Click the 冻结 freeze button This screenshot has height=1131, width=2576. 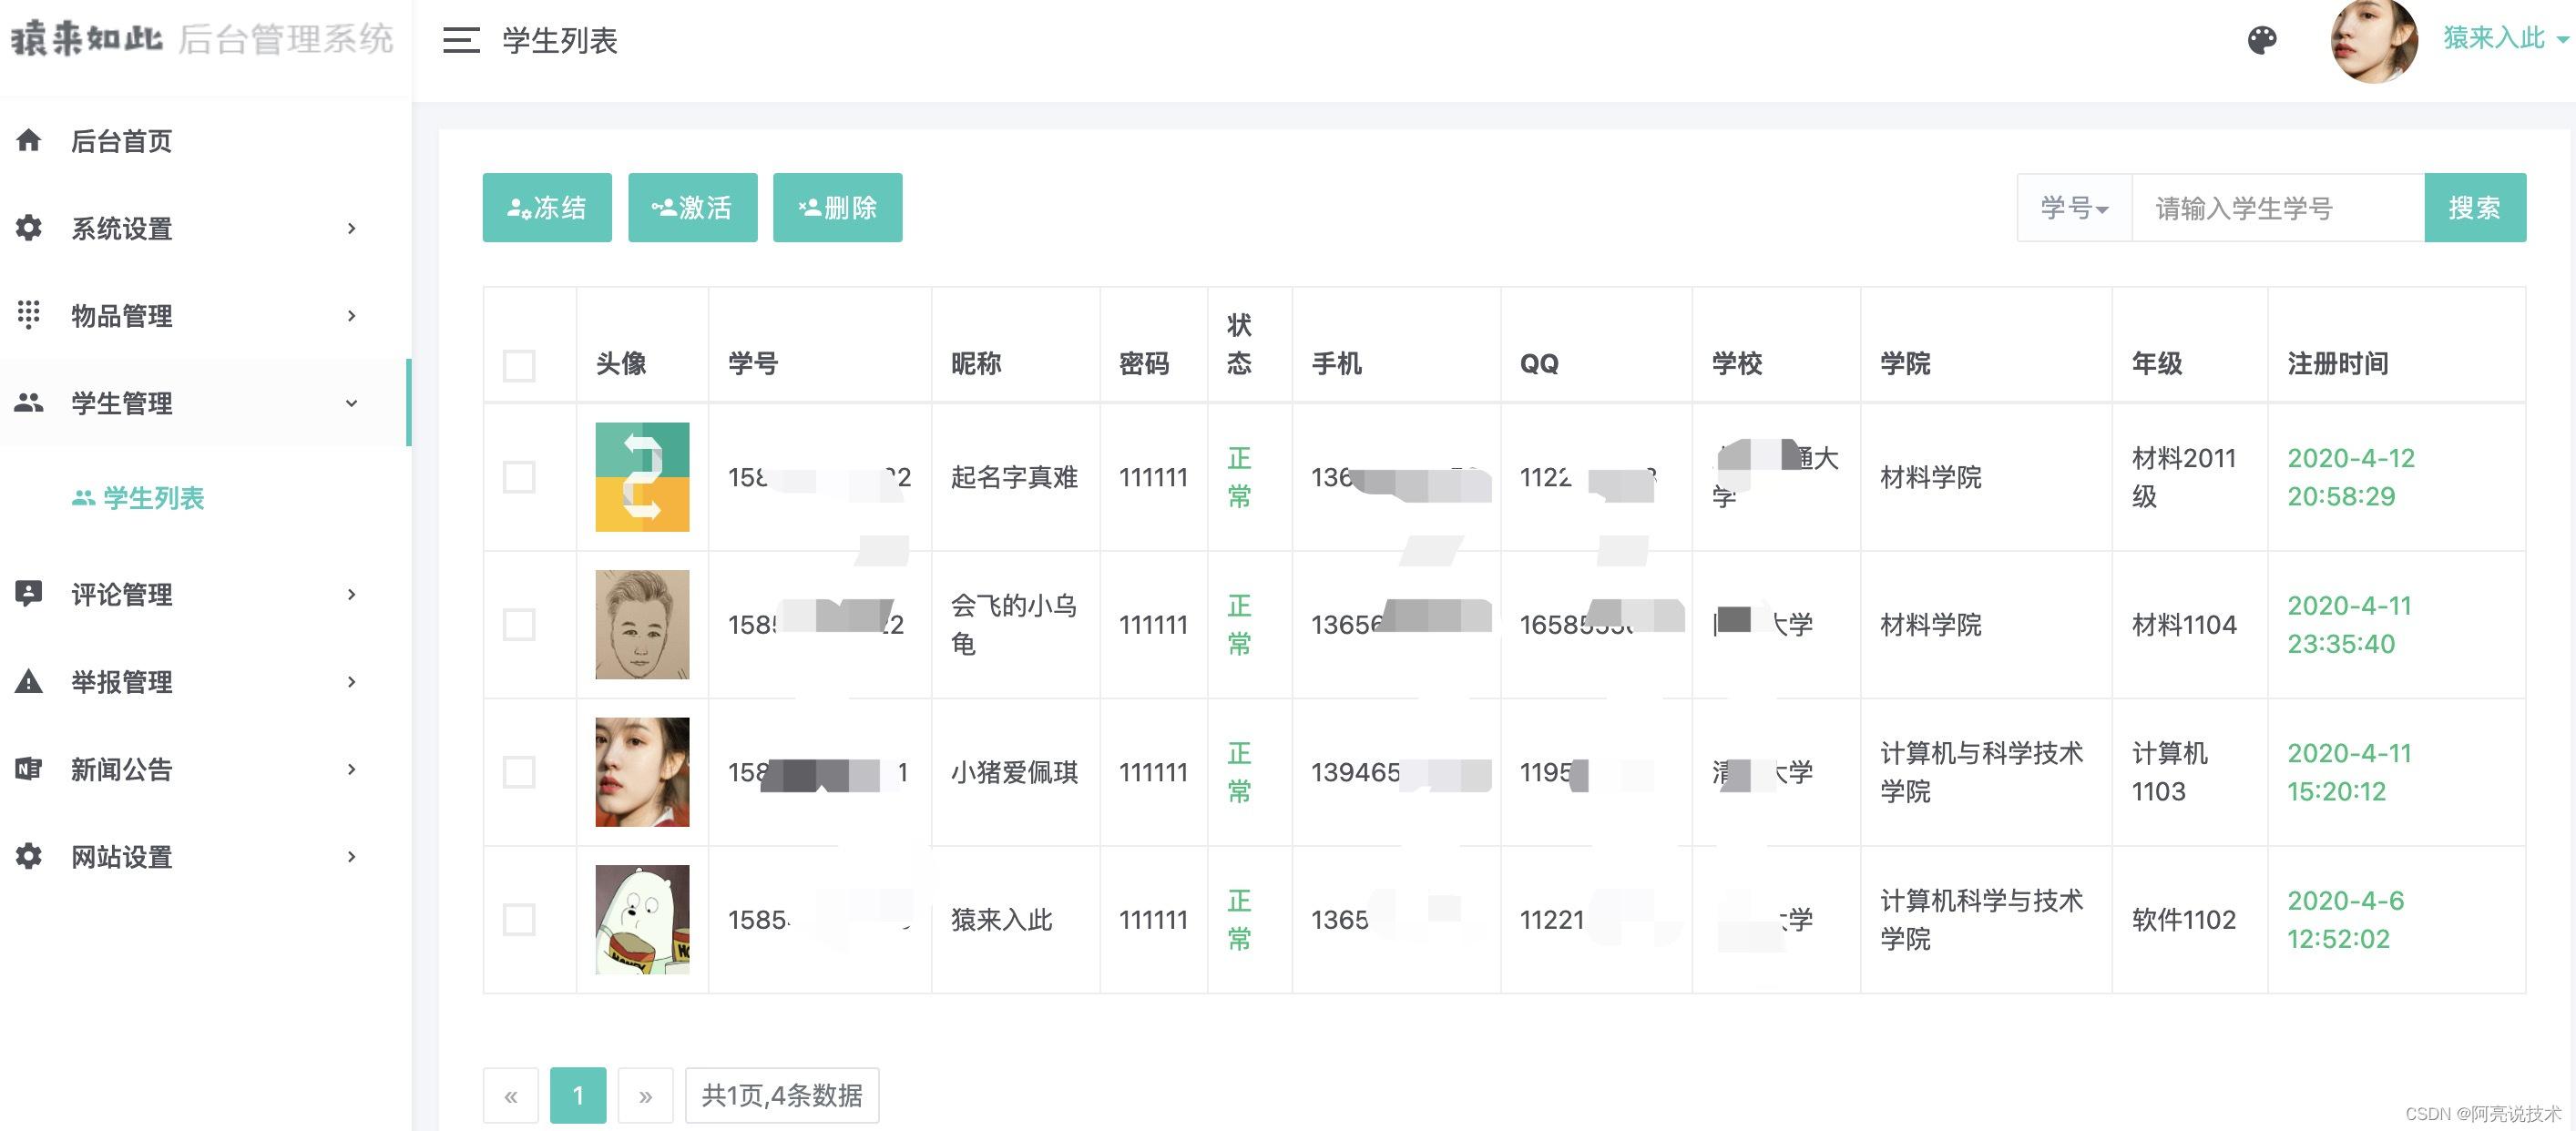tap(547, 208)
